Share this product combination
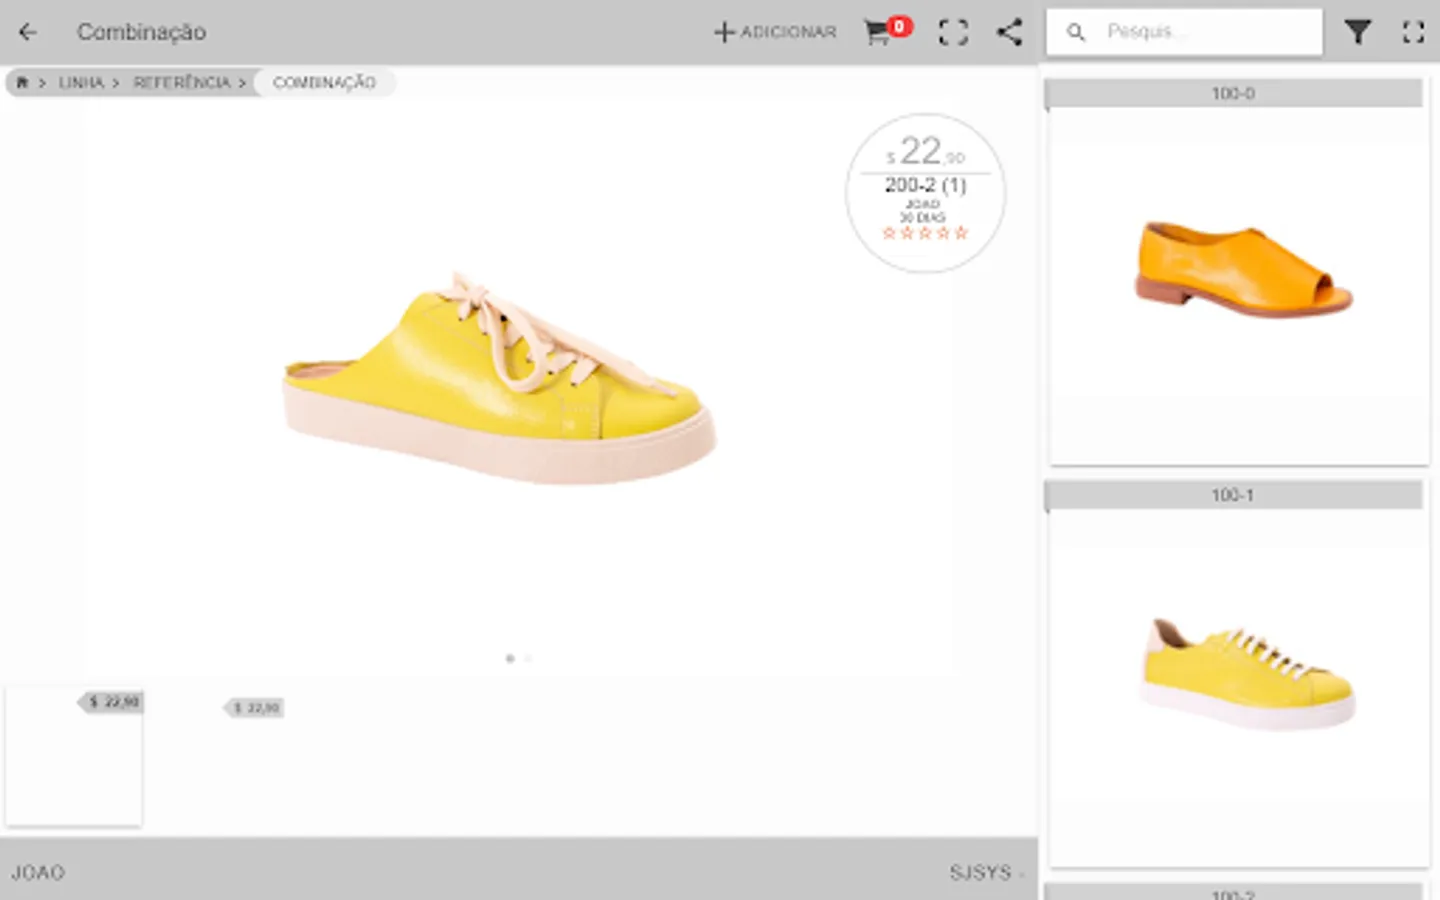 pos(1010,32)
